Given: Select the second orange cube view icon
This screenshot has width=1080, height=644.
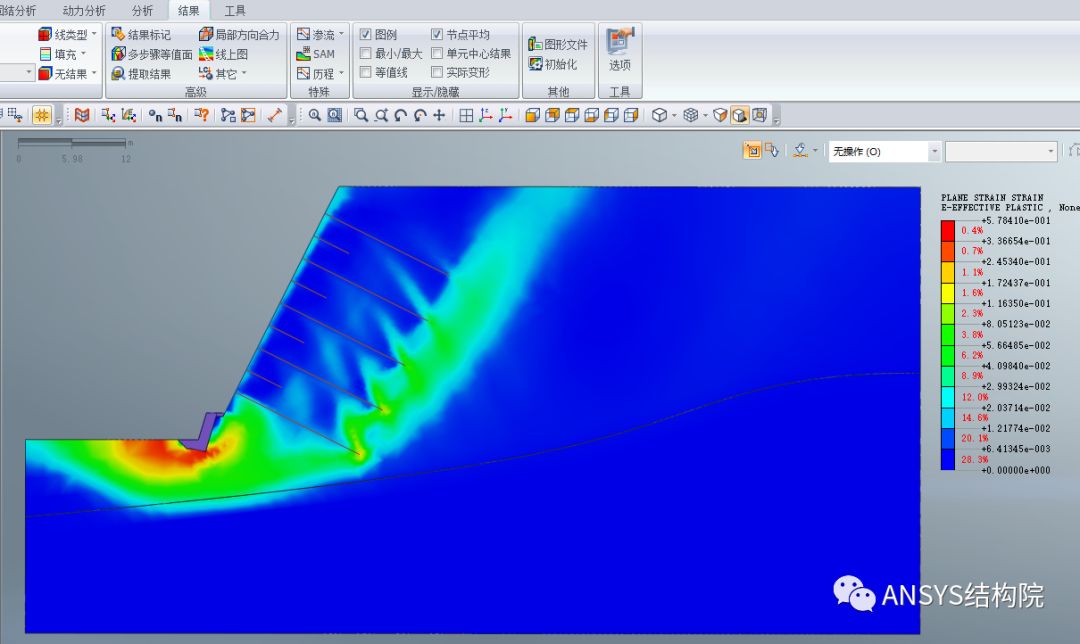Looking at the screenshot, I should tap(552, 115).
